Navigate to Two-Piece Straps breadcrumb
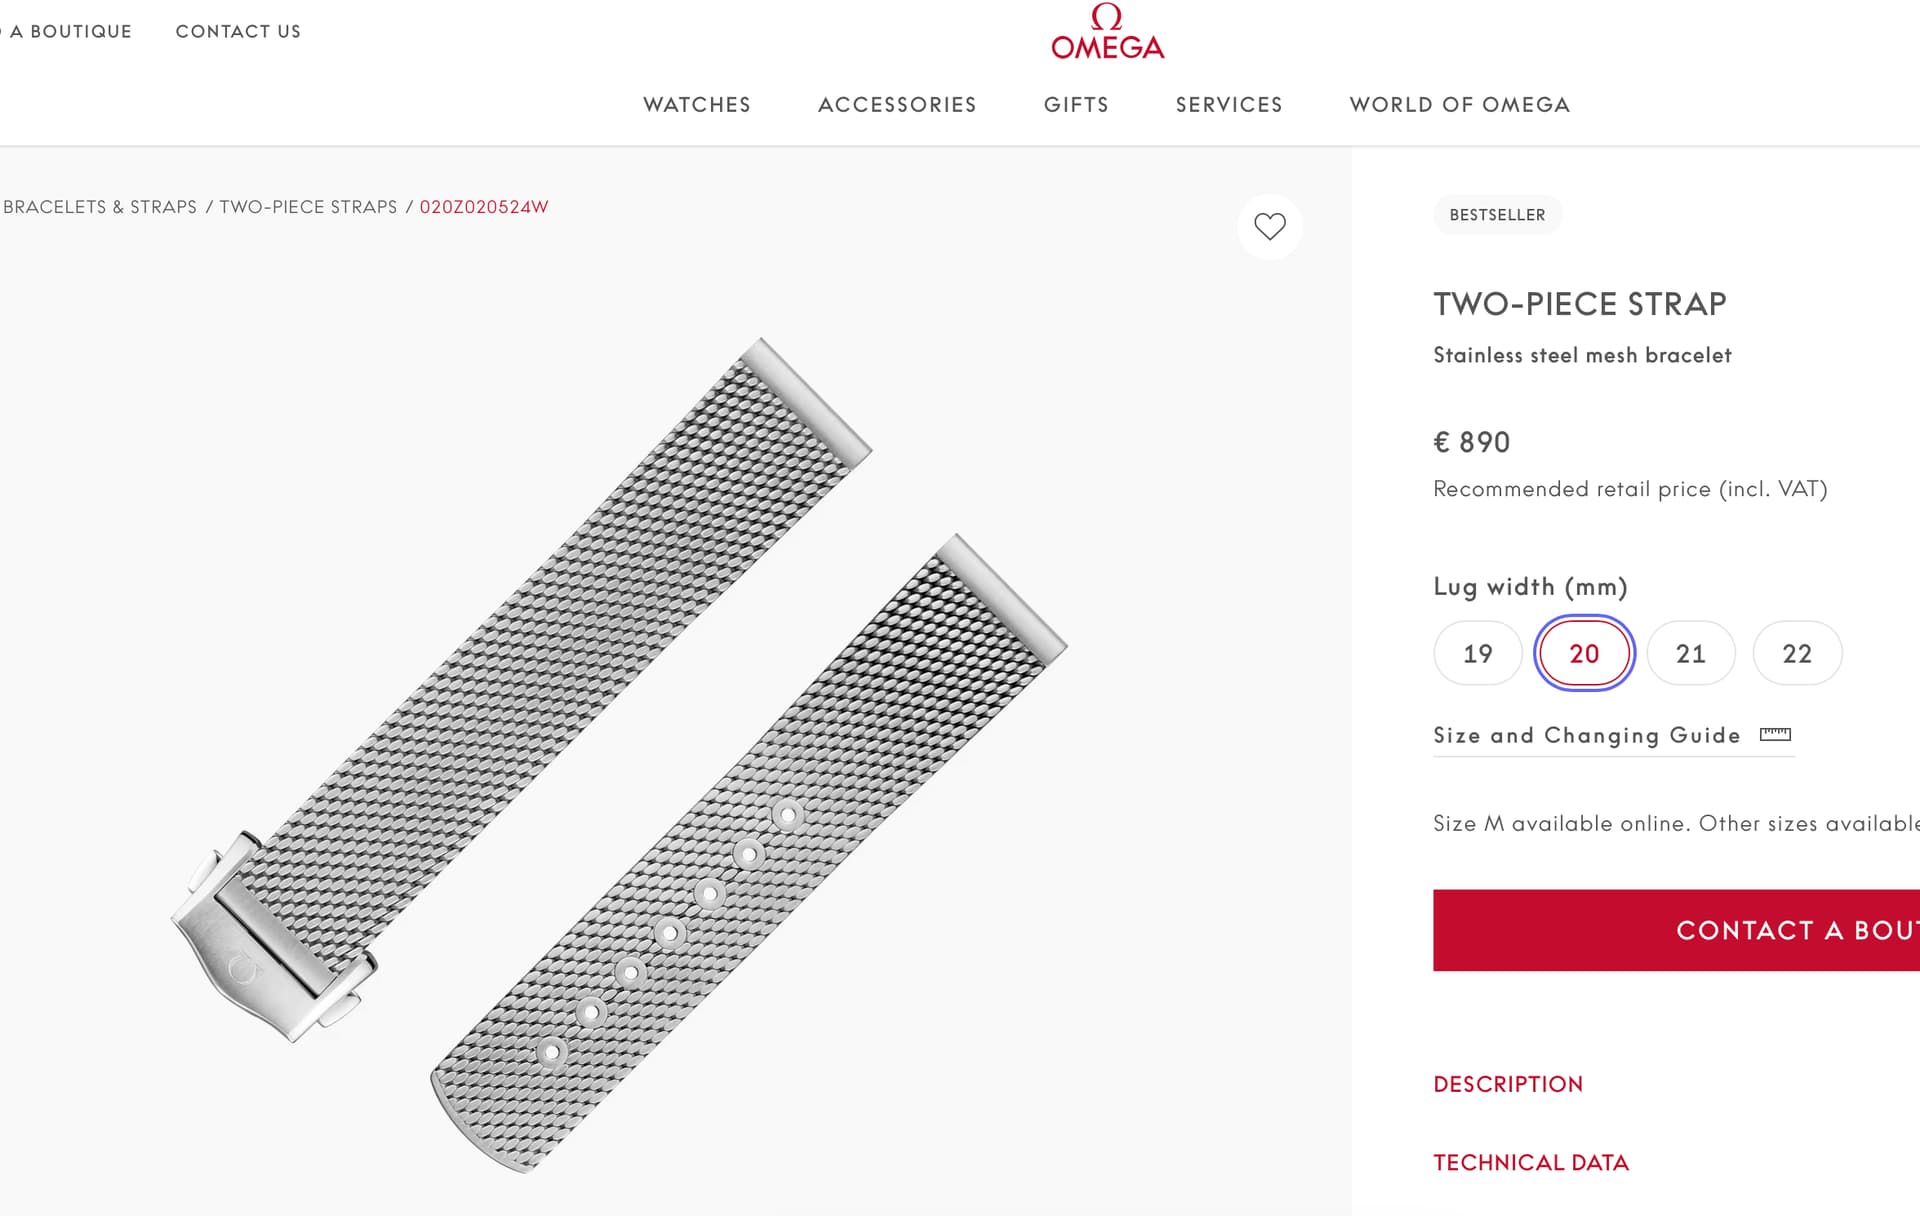 tap(308, 207)
